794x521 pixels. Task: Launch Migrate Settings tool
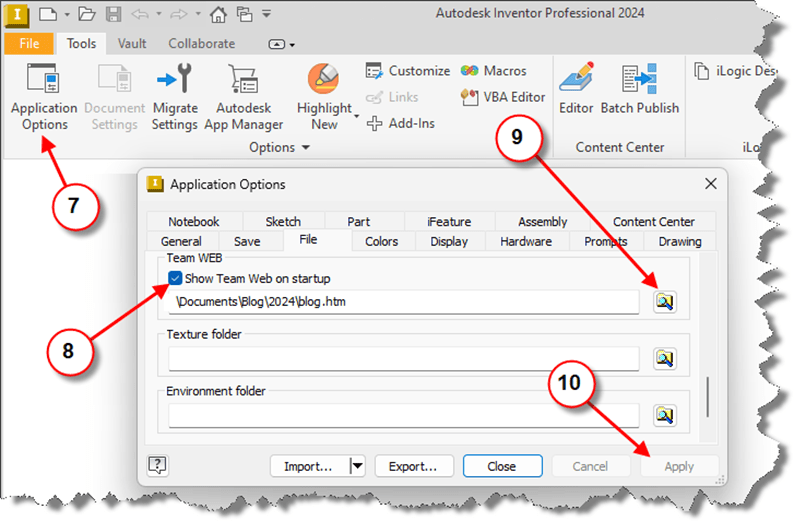(174, 96)
